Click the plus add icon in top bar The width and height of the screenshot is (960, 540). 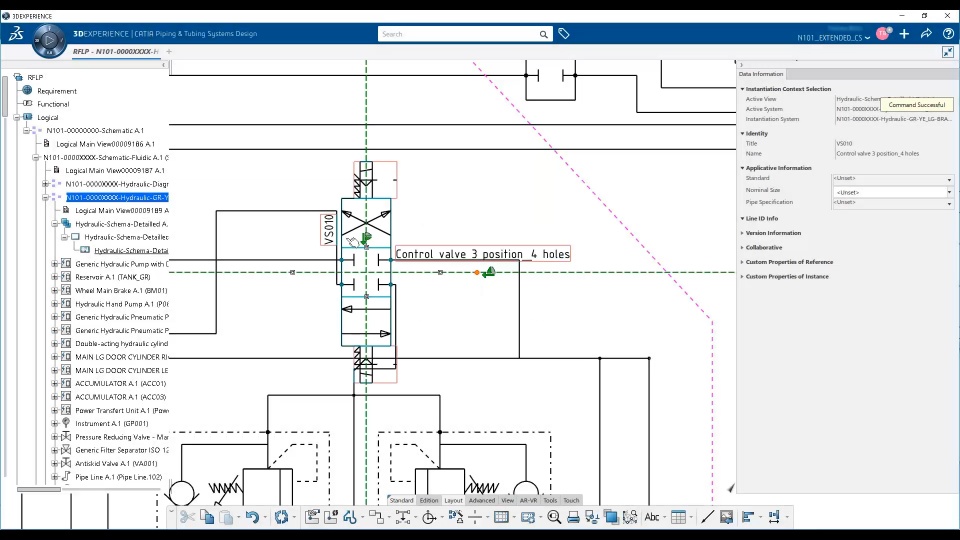tap(904, 34)
